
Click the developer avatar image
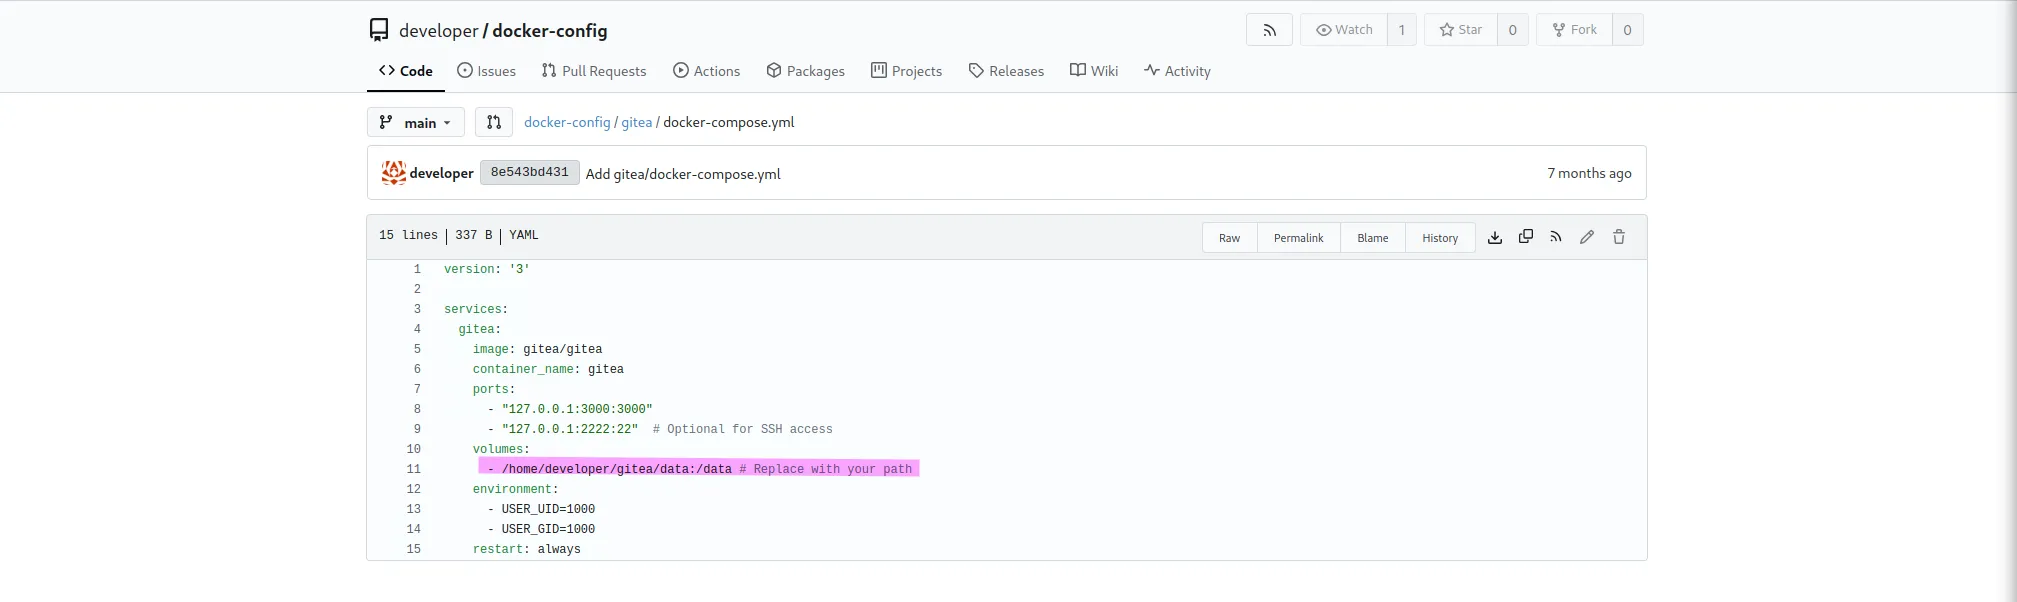pyautogui.click(x=394, y=172)
